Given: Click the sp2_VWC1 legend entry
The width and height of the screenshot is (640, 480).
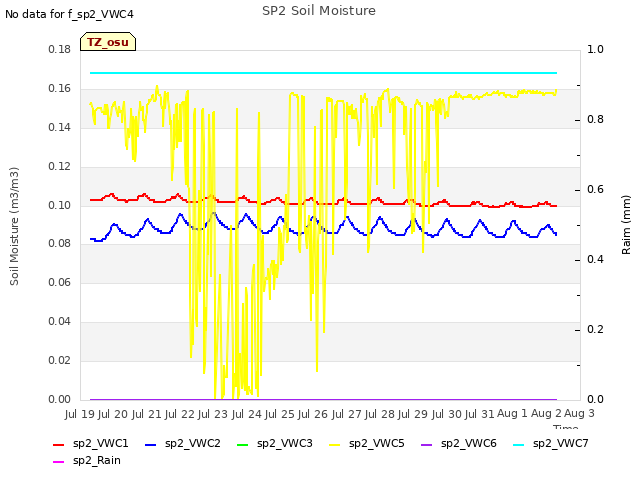Looking at the screenshot, I should [x=91, y=443].
